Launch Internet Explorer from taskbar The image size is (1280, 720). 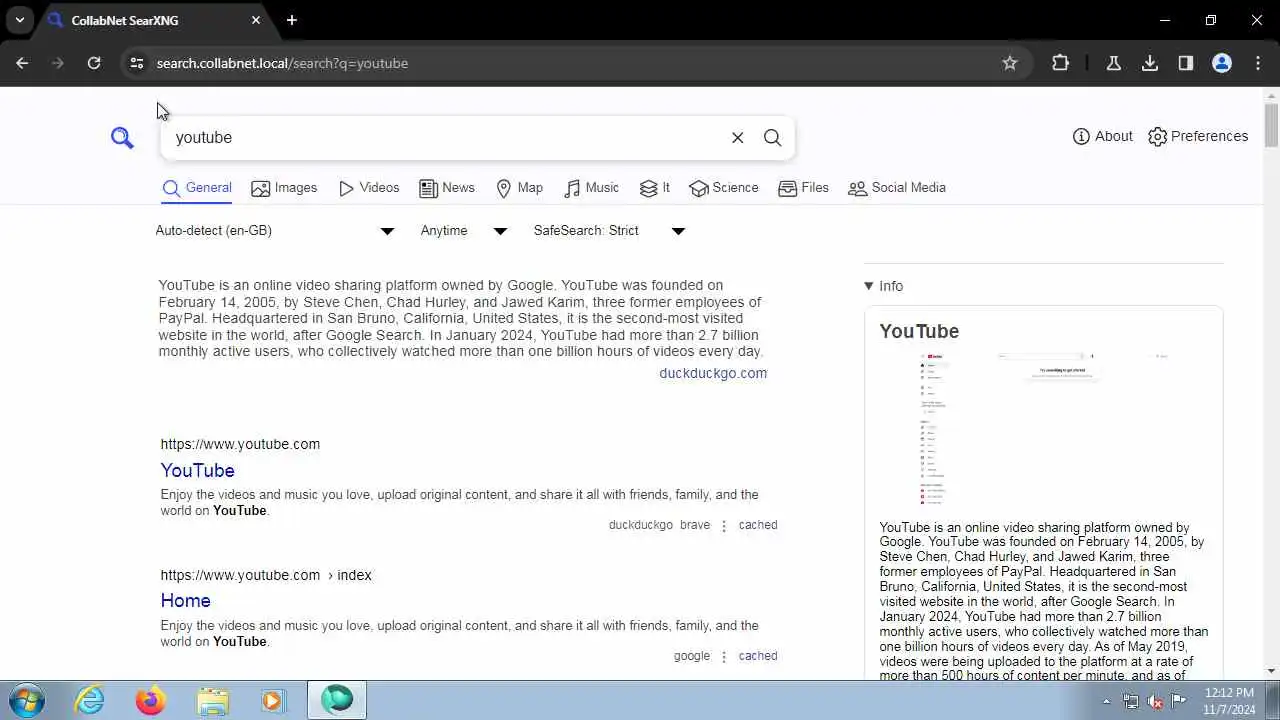[x=90, y=700]
